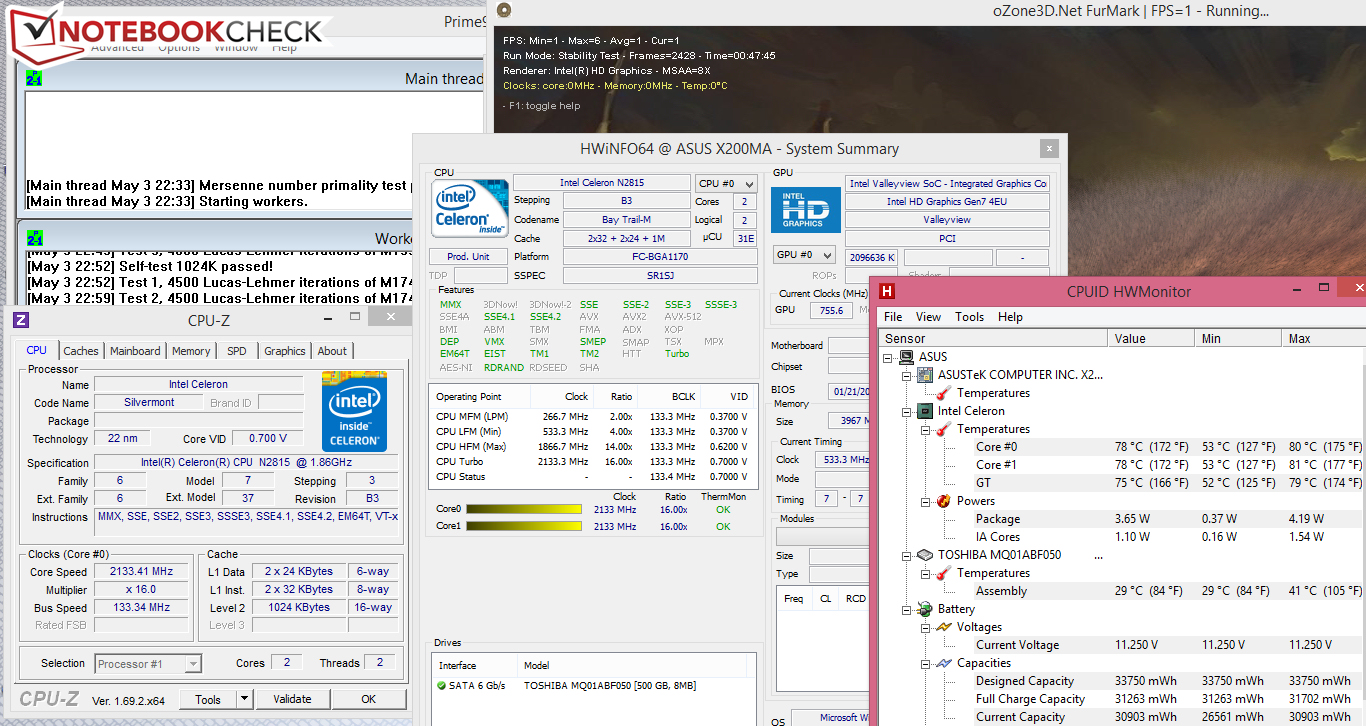
Task: Open HWMonitor File menu
Action: click(x=893, y=317)
